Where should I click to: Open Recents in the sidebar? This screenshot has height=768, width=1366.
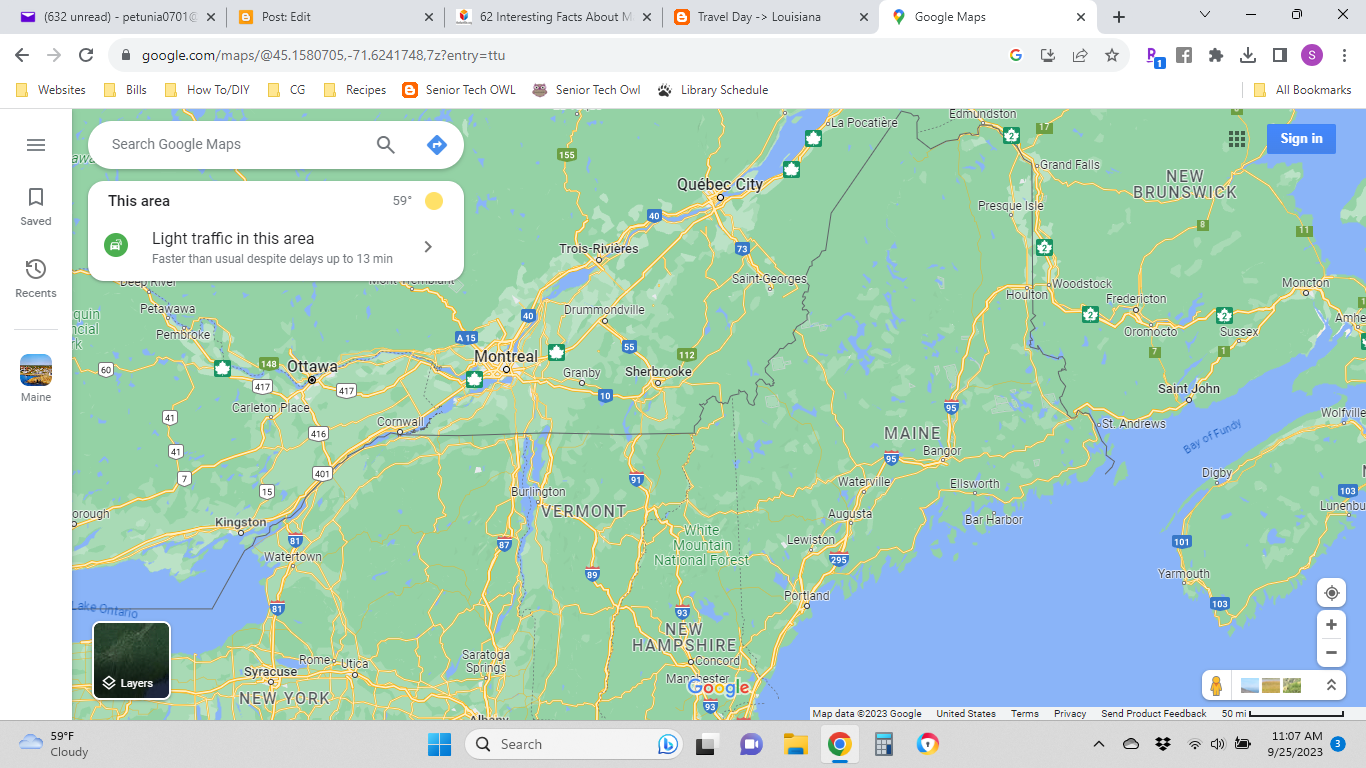pyautogui.click(x=36, y=278)
